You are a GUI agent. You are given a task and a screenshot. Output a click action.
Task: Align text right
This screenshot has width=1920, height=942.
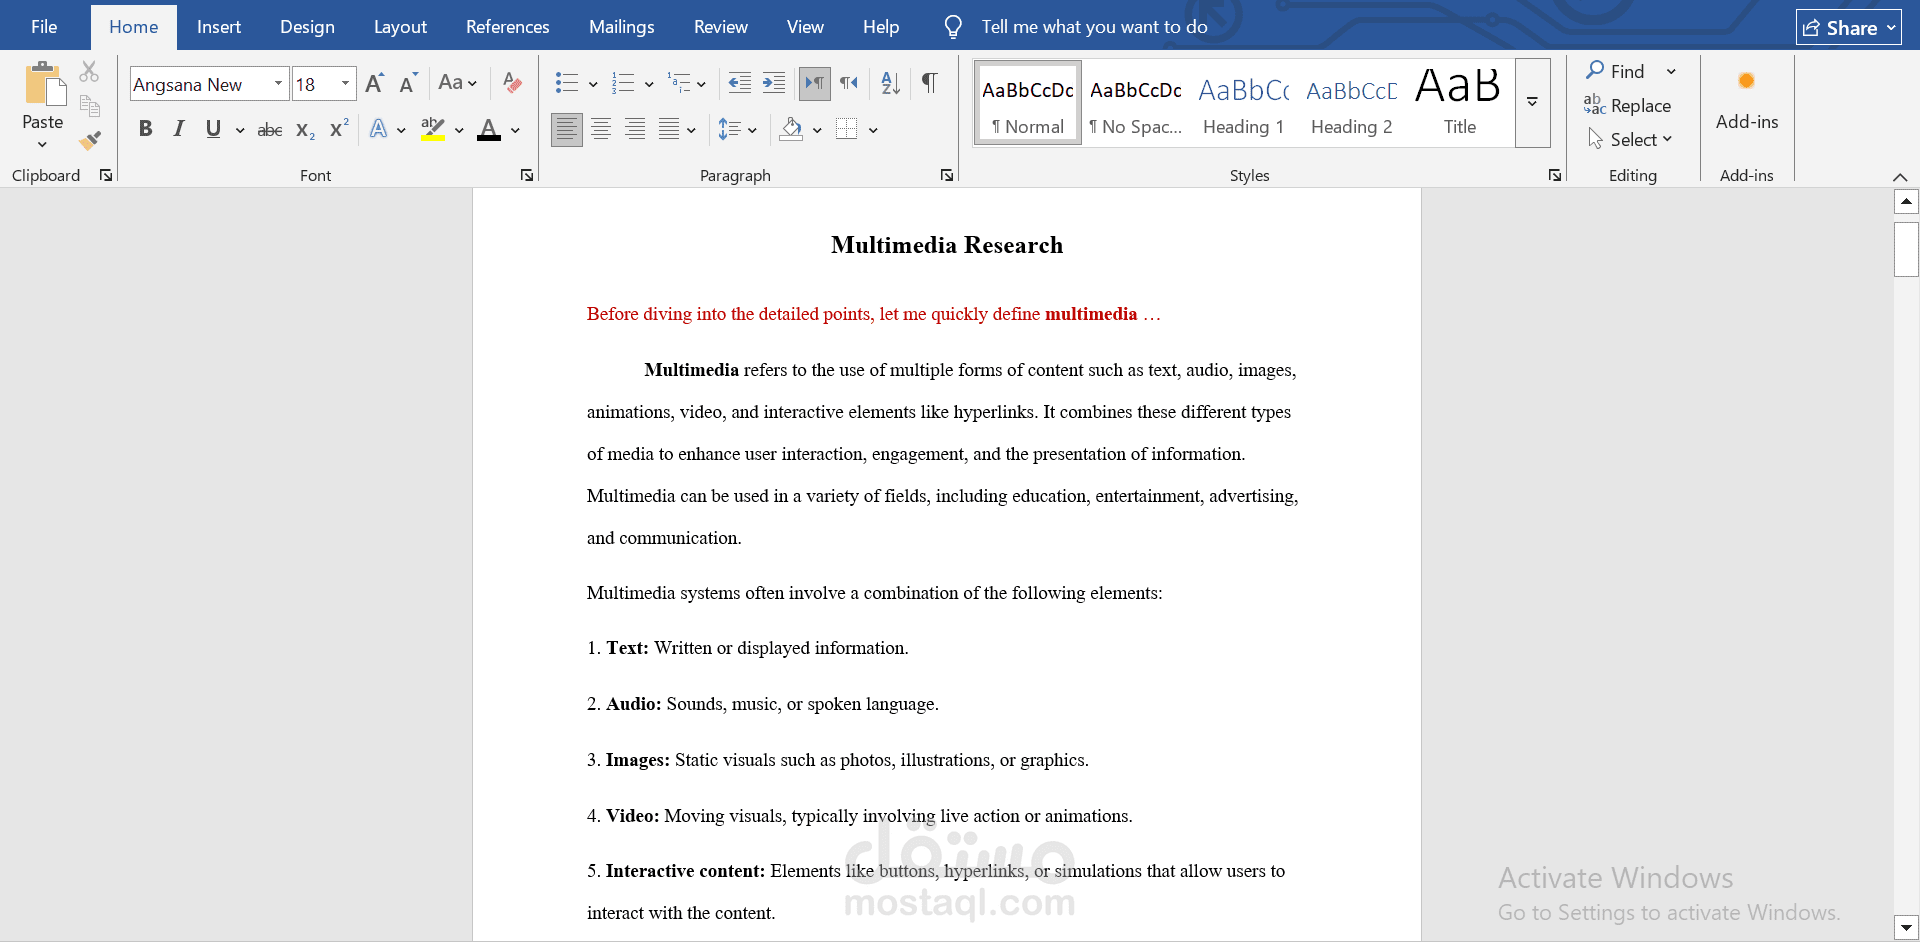(x=635, y=129)
